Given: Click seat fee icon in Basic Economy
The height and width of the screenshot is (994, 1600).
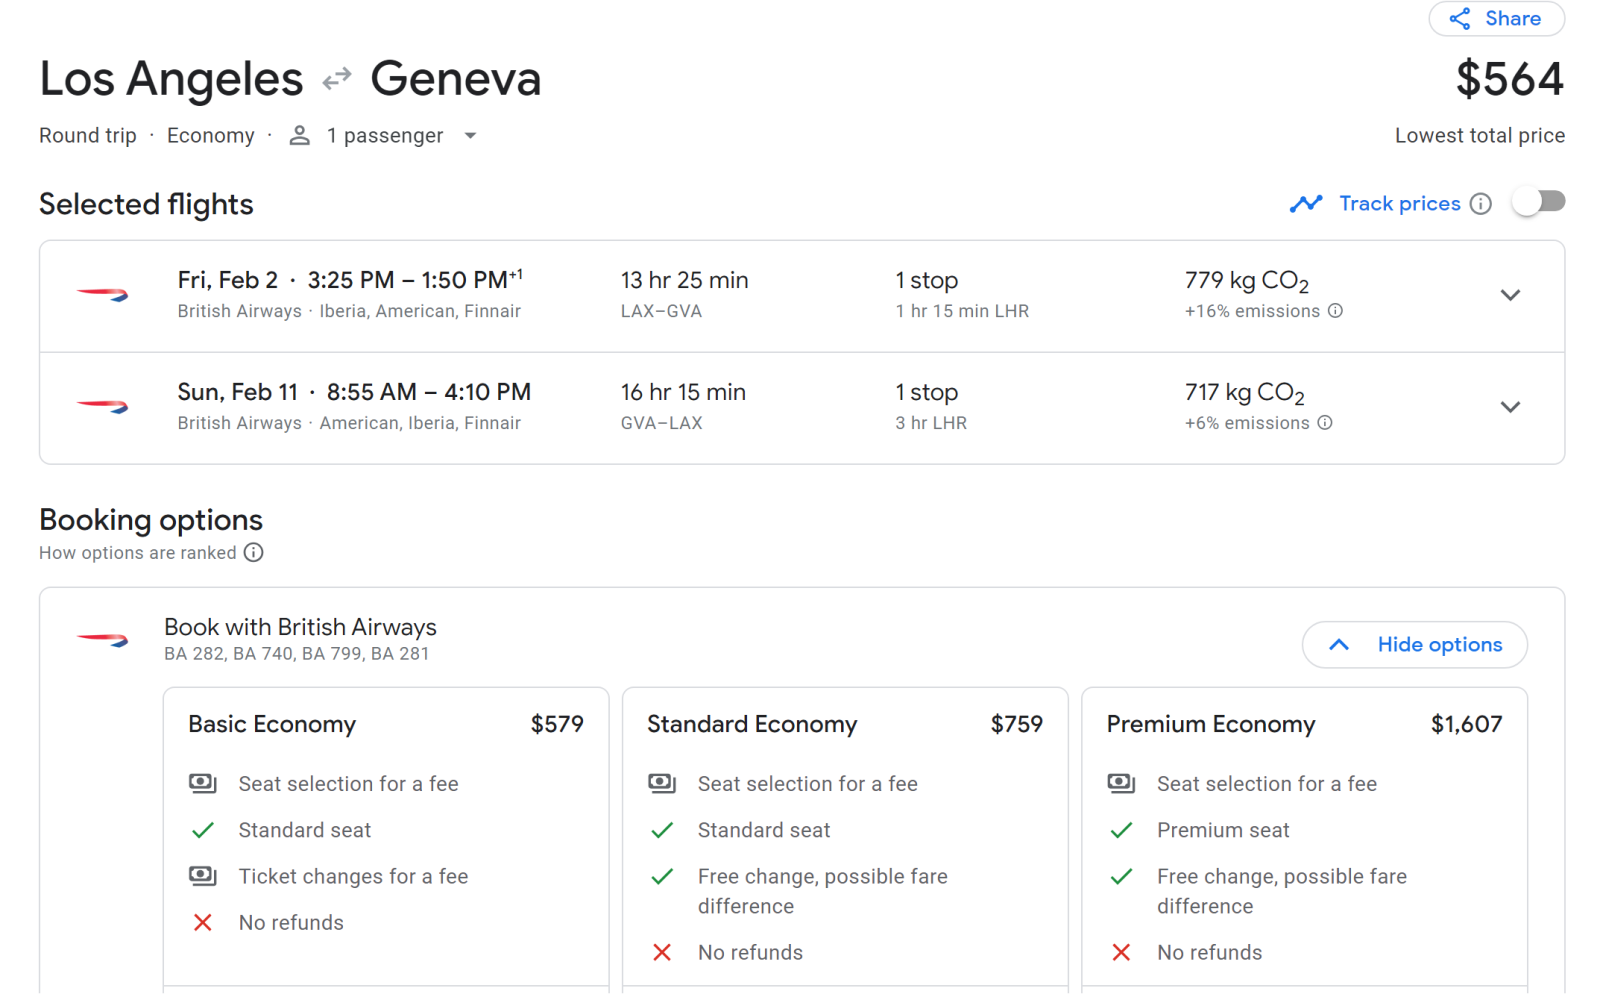Looking at the screenshot, I should 202,783.
